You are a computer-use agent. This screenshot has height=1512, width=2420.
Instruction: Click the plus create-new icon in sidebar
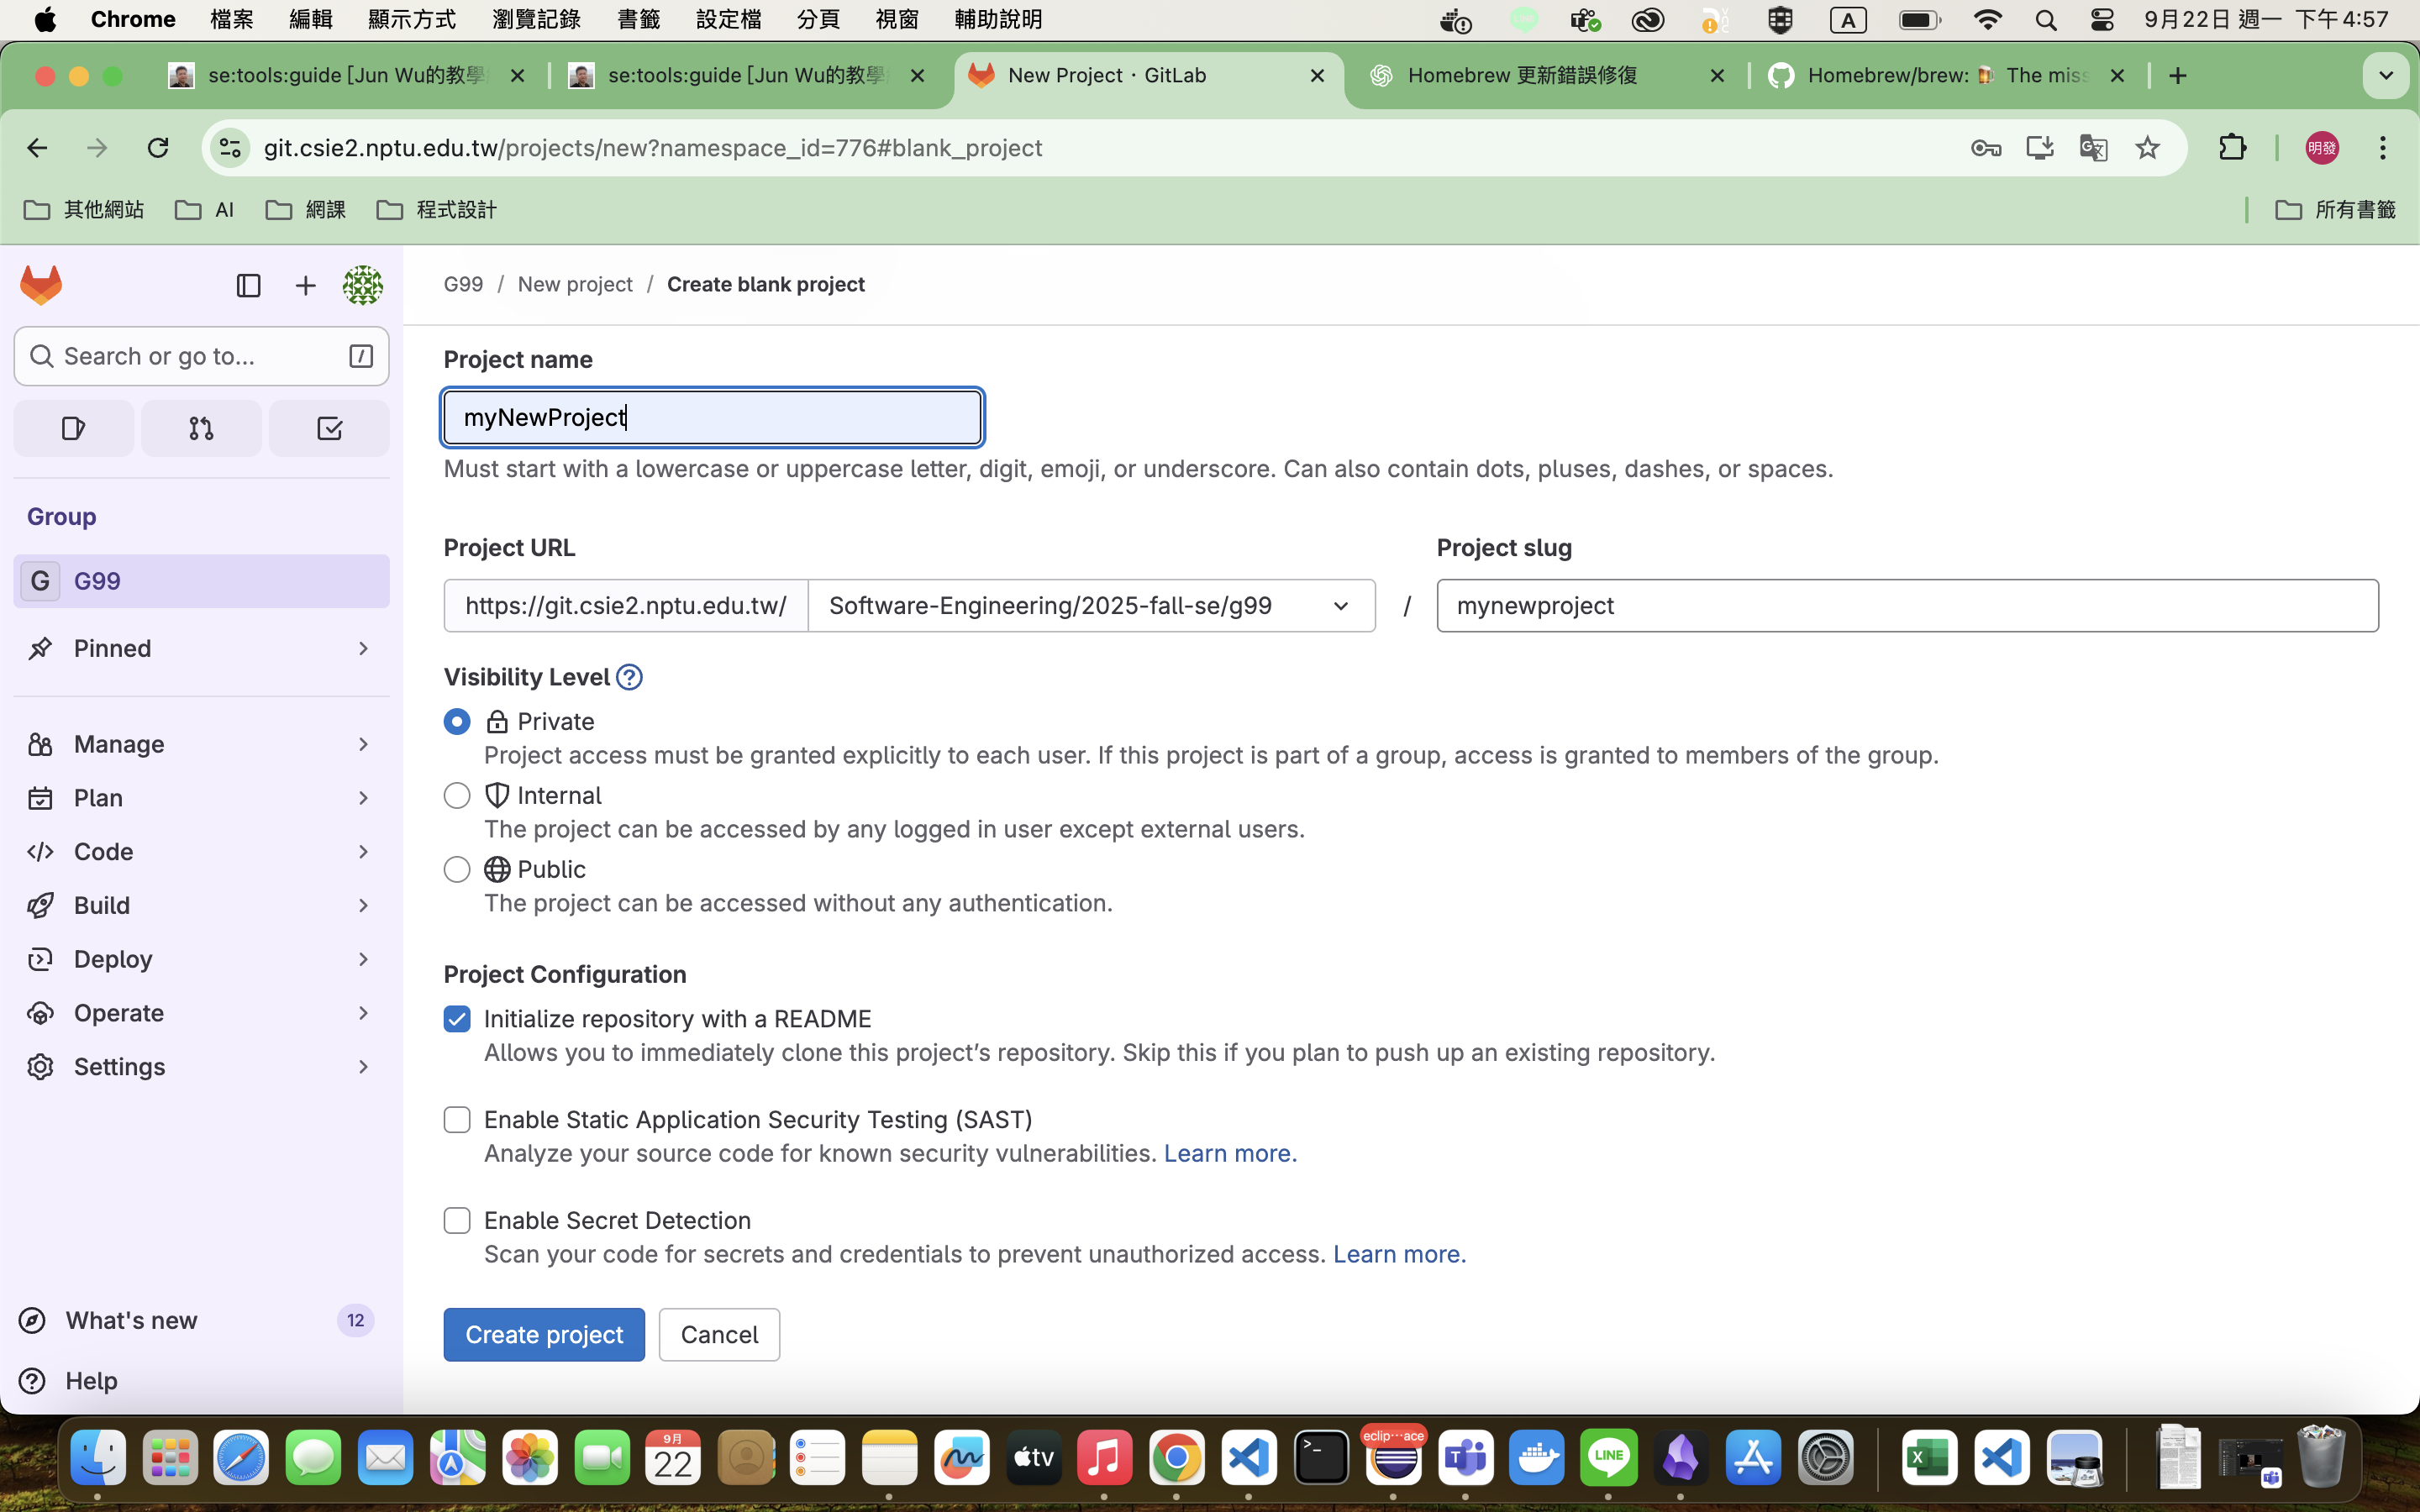tap(305, 286)
